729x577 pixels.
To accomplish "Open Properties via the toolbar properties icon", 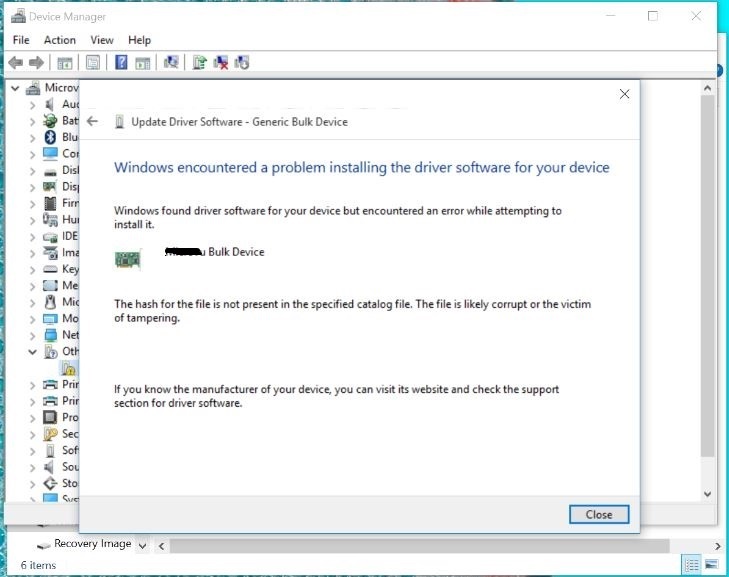I will (93, 62).
